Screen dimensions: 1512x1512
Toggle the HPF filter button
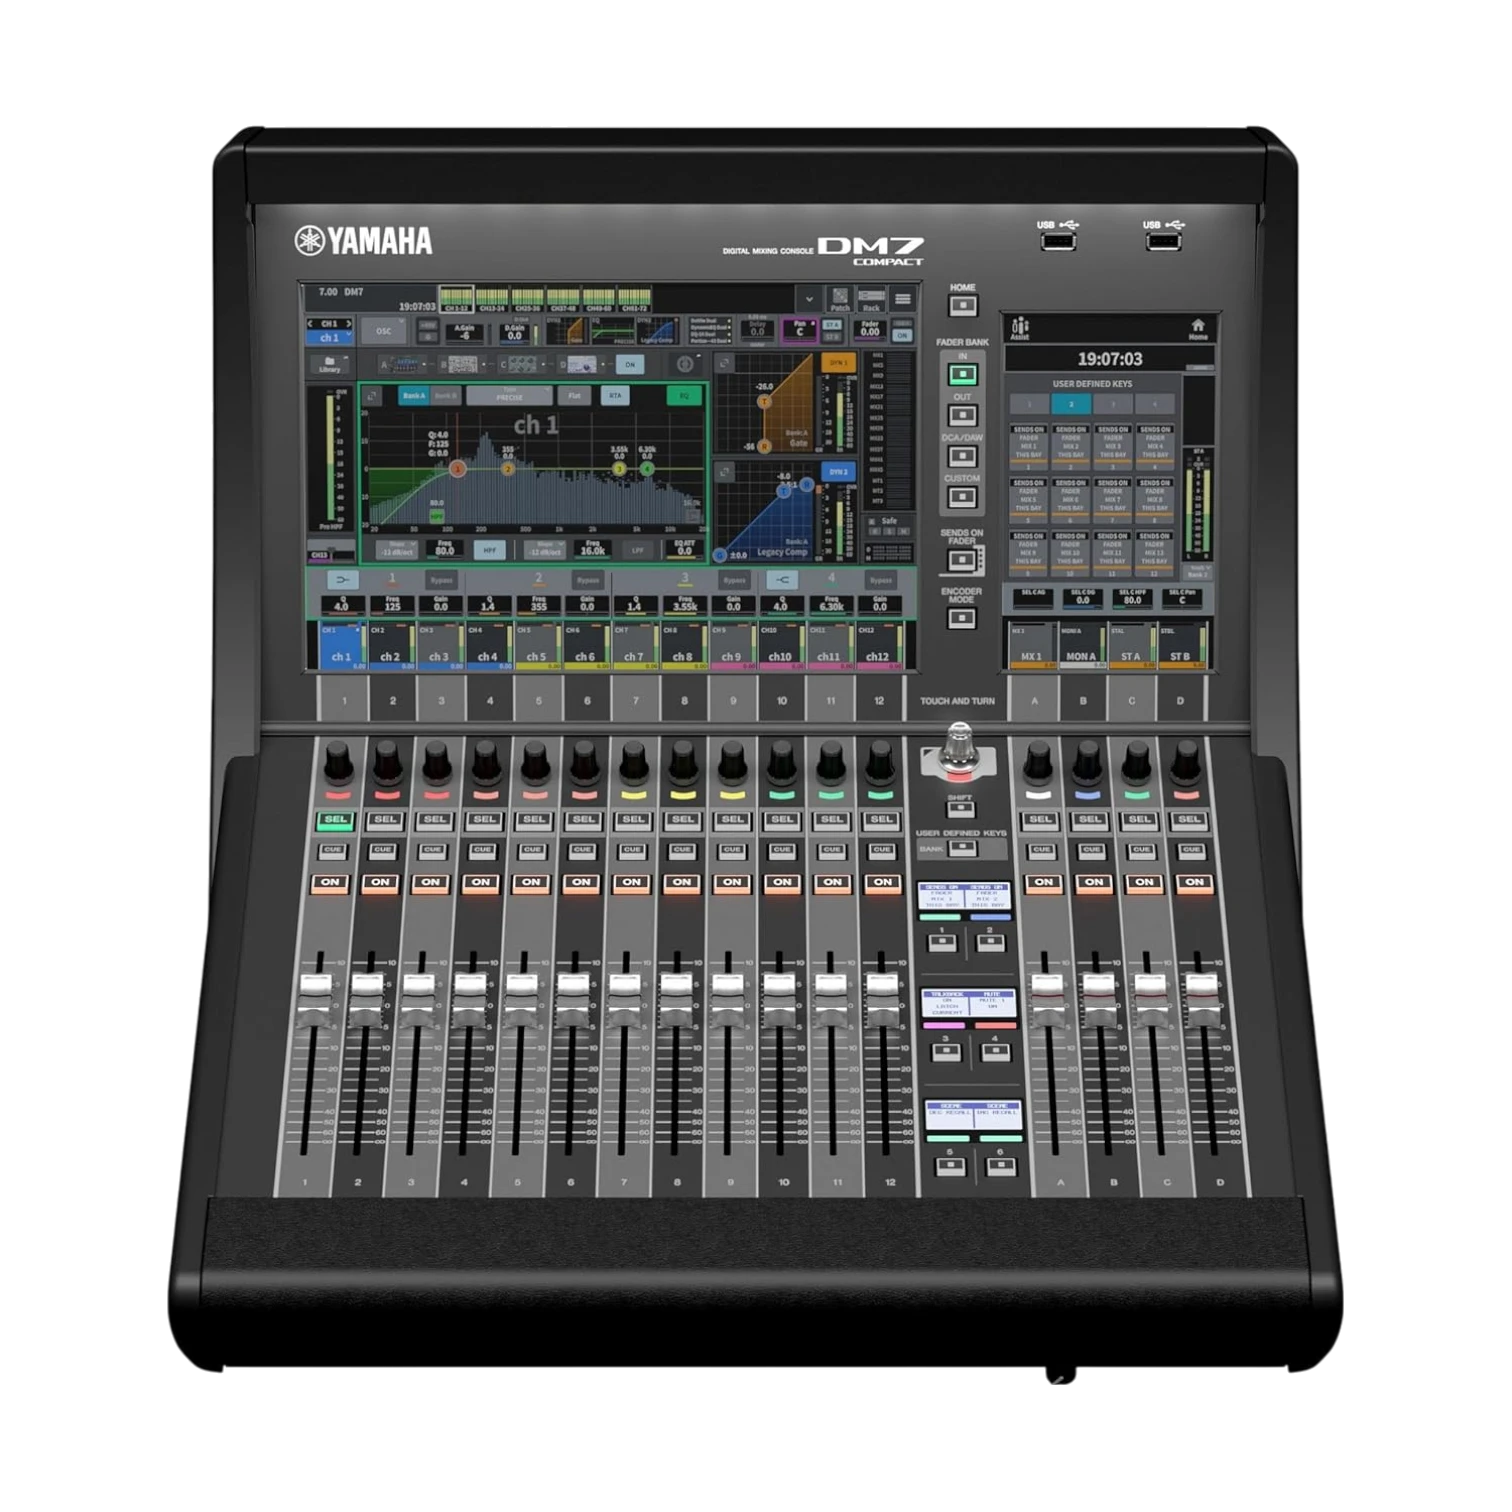point(490,550)
